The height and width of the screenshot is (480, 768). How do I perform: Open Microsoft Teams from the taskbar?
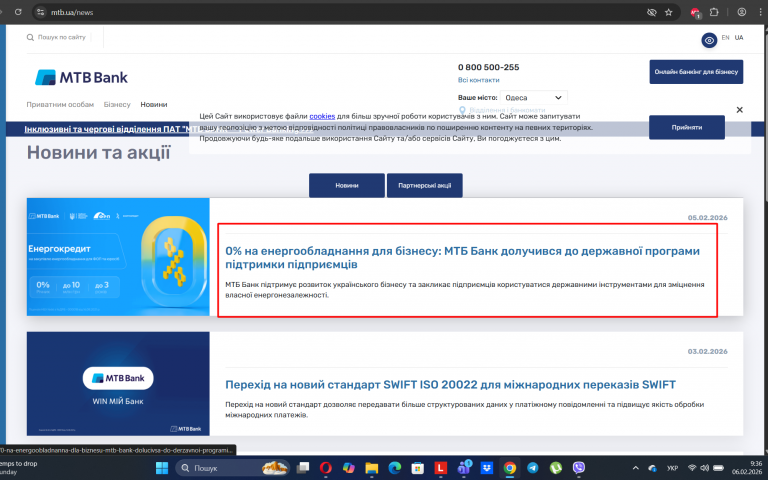pyautogui.click(x=464, y=468)
